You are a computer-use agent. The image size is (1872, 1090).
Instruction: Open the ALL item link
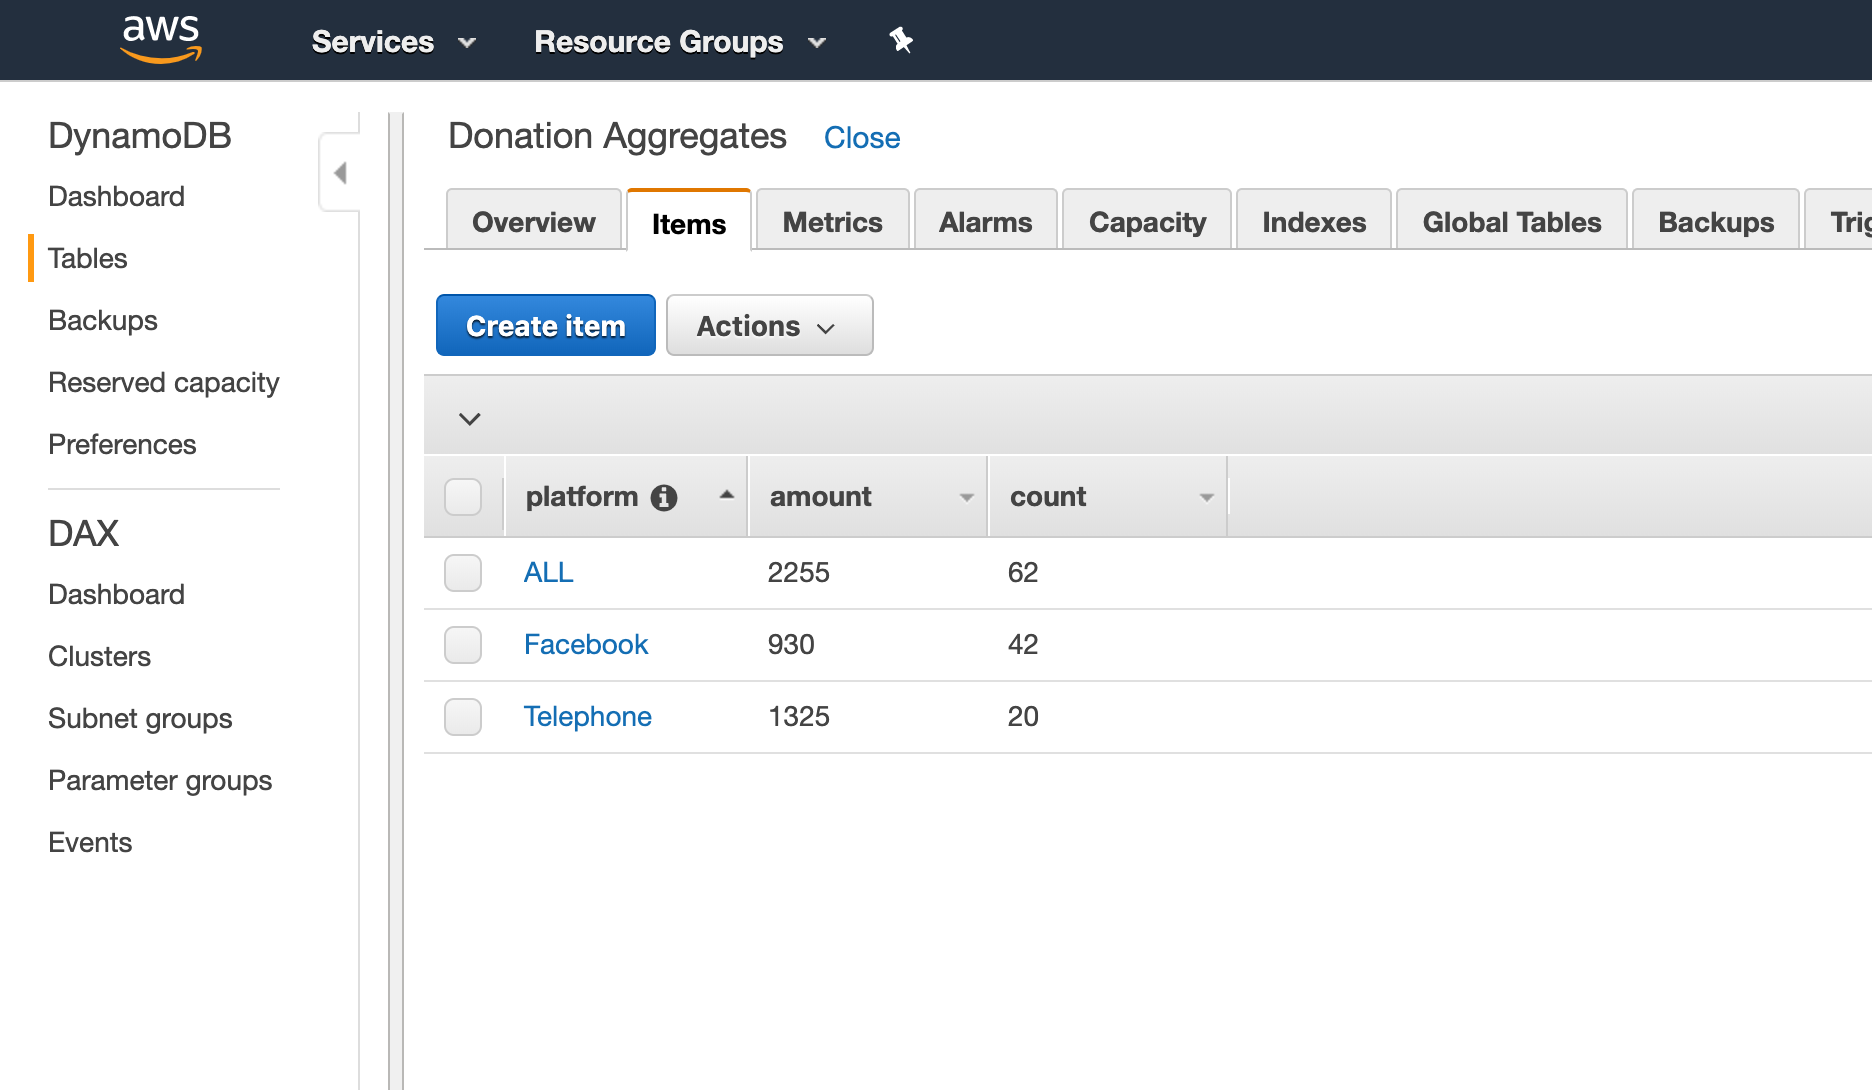pyautogui.click(x=549, y=573)
